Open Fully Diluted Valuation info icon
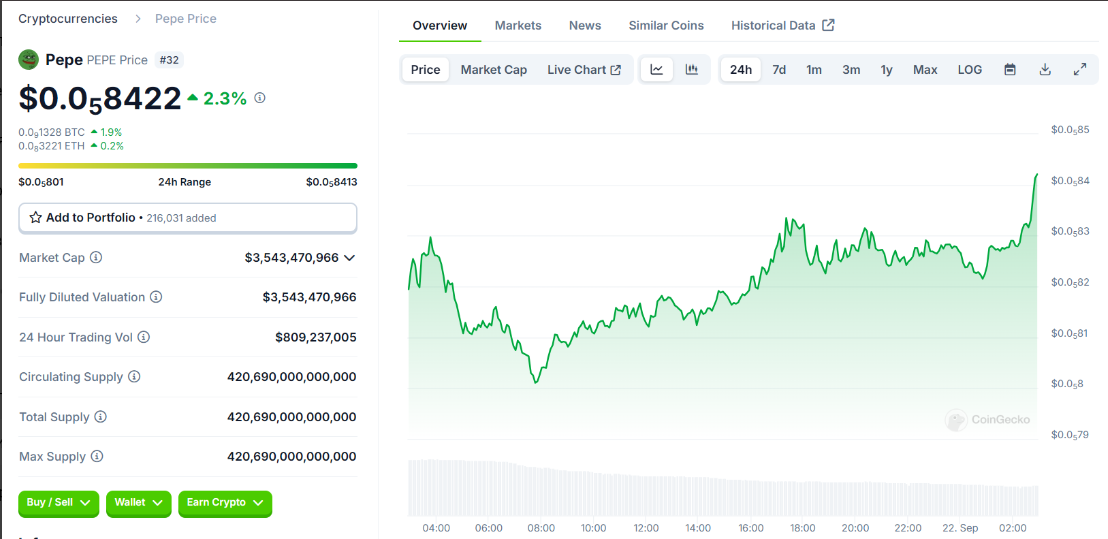Viewport: 1108px width, 539px height. point(156,297)
